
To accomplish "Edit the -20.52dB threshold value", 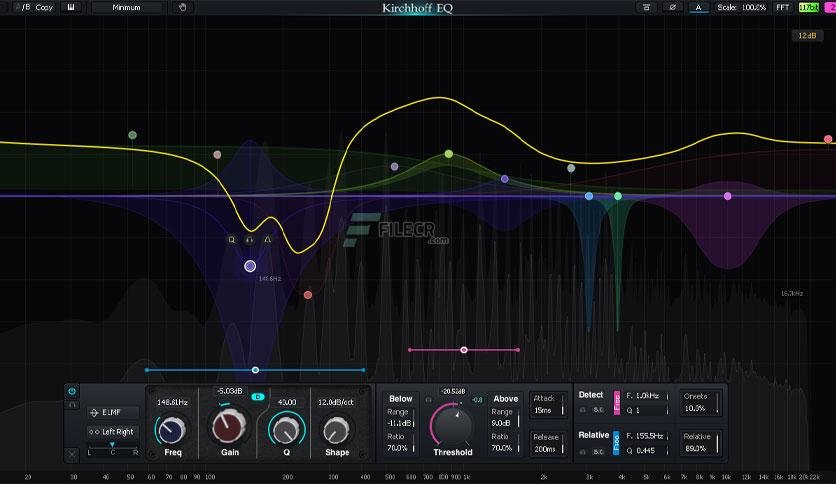I will 453,391.
